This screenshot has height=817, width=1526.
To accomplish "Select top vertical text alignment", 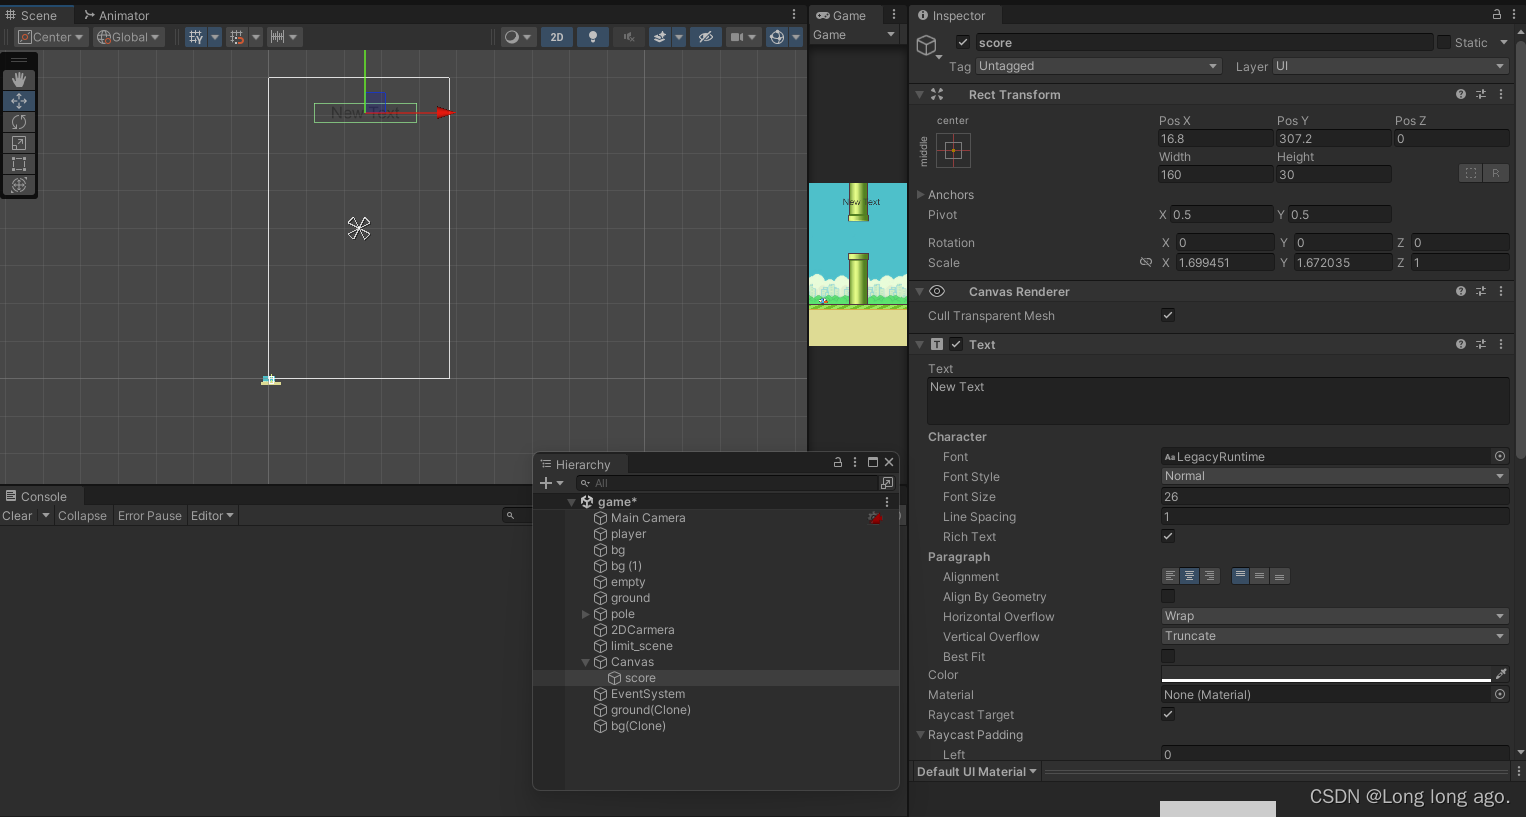I will (1241, 576).
